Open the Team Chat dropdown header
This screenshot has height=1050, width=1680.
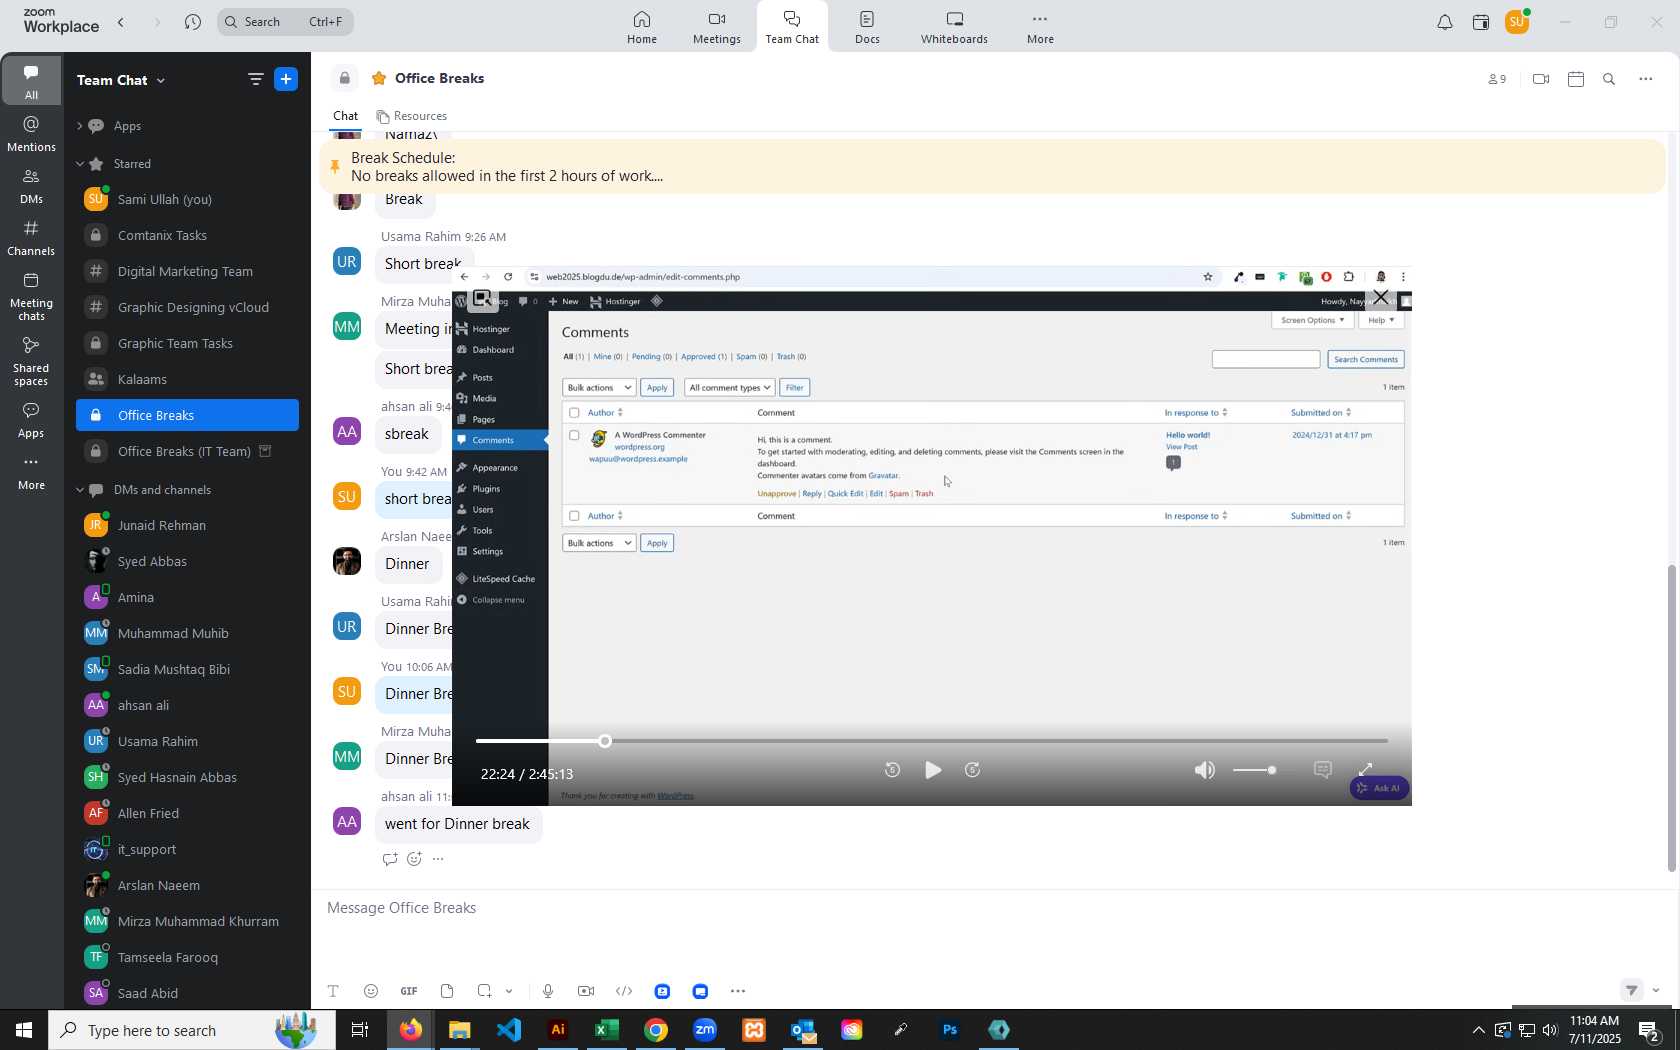tap(121, 80)
